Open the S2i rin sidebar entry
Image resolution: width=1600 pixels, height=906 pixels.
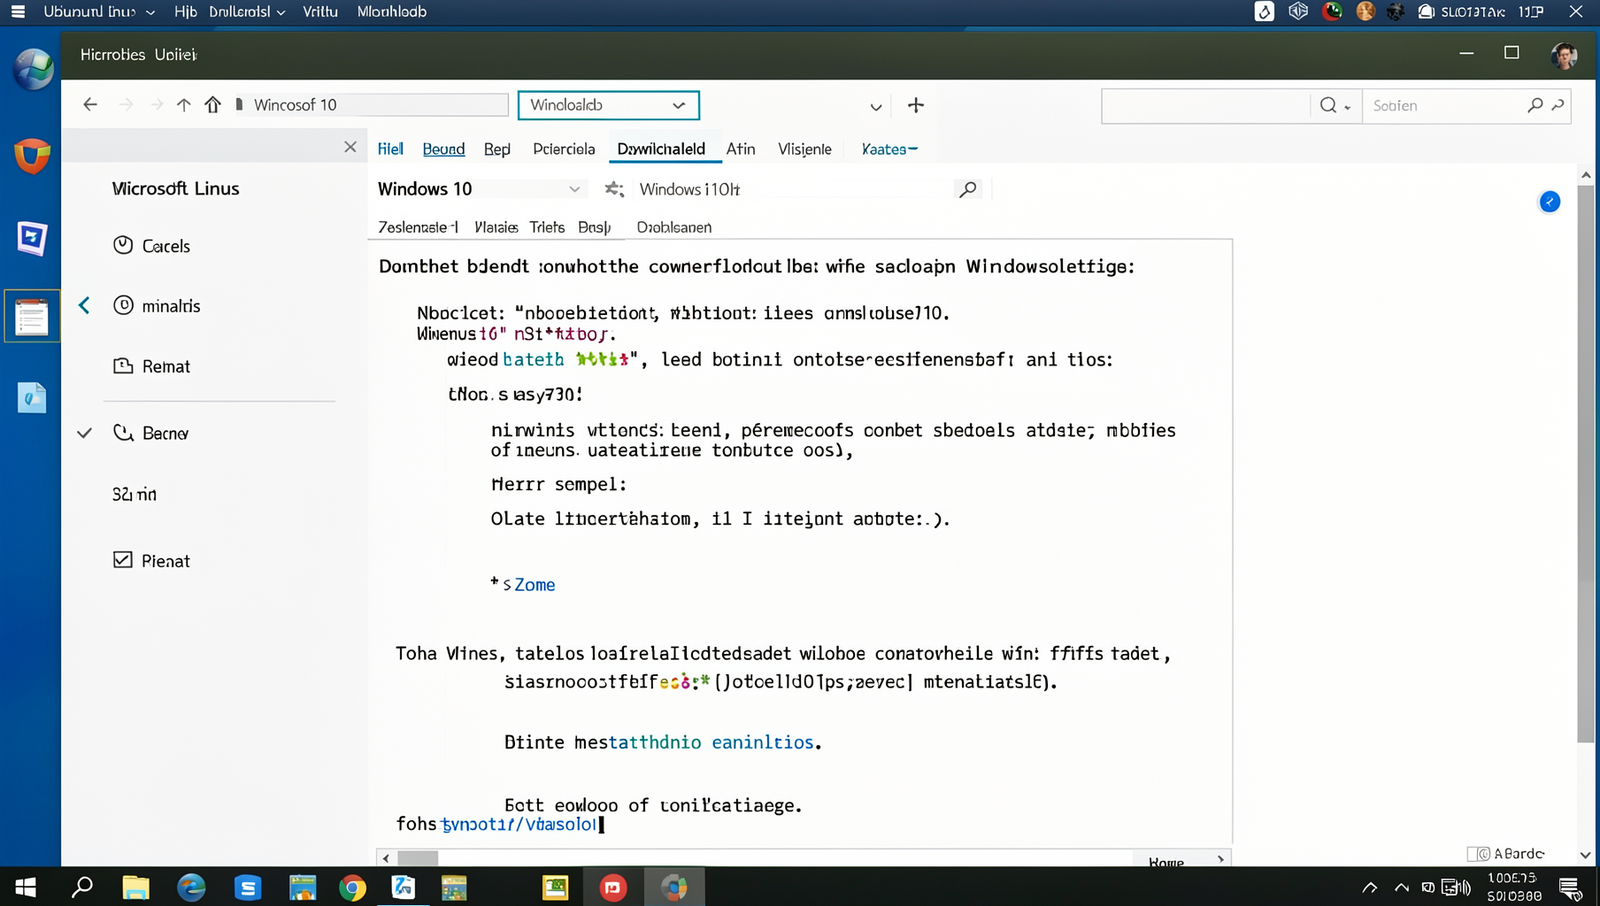point(134,494)
